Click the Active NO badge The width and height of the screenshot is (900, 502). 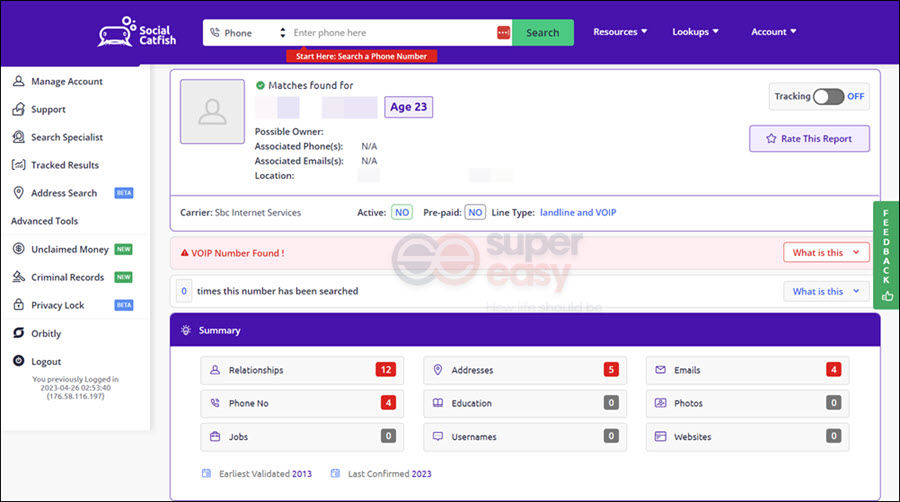[402, 212]
